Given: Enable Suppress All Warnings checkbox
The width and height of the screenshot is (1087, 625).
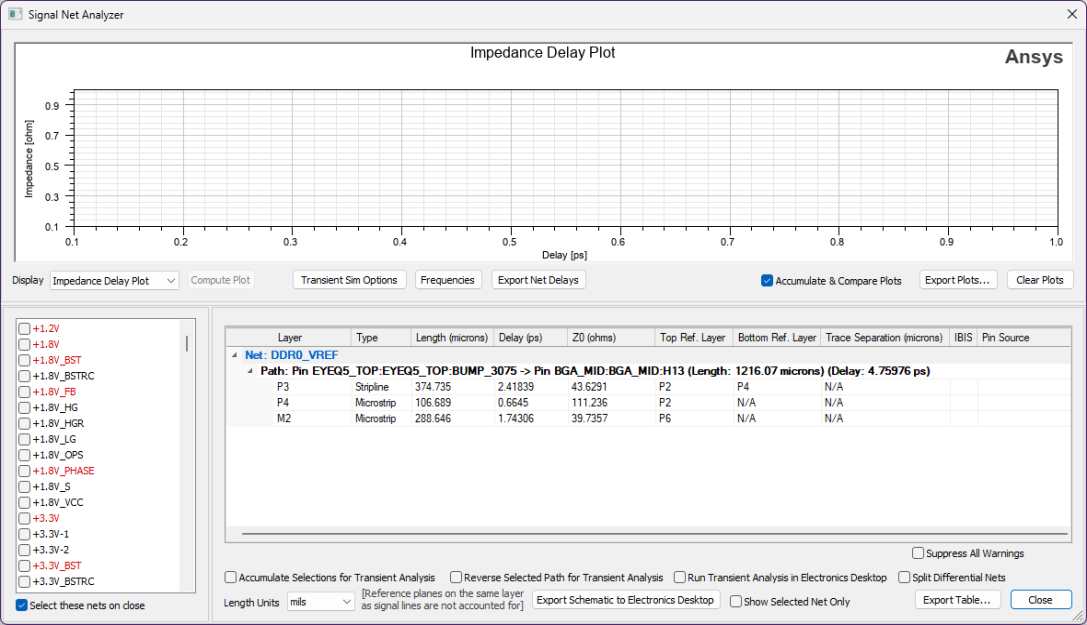Looking at the screenshot, I should [918, 553].
